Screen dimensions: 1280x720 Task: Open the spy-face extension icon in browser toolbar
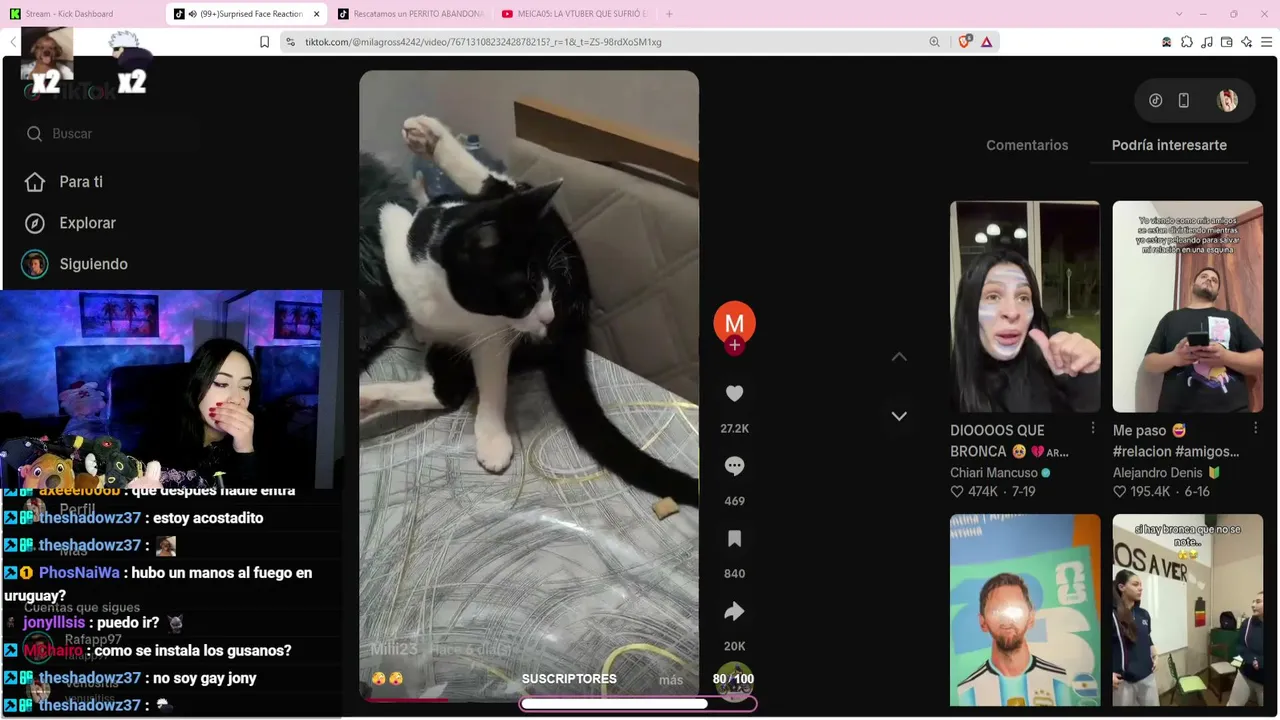pos(1167,42)
